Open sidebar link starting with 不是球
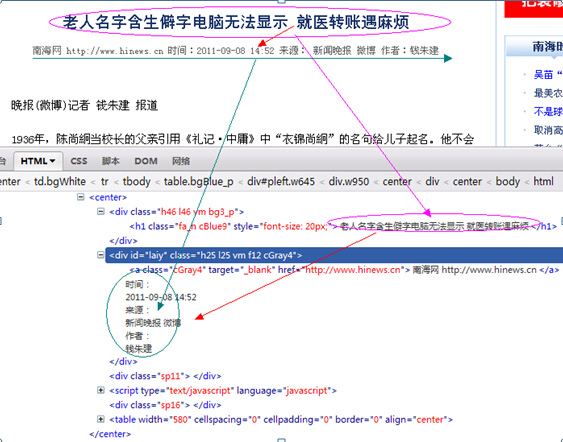The height and width of the screenshot is (442, 563). point(548,112)
